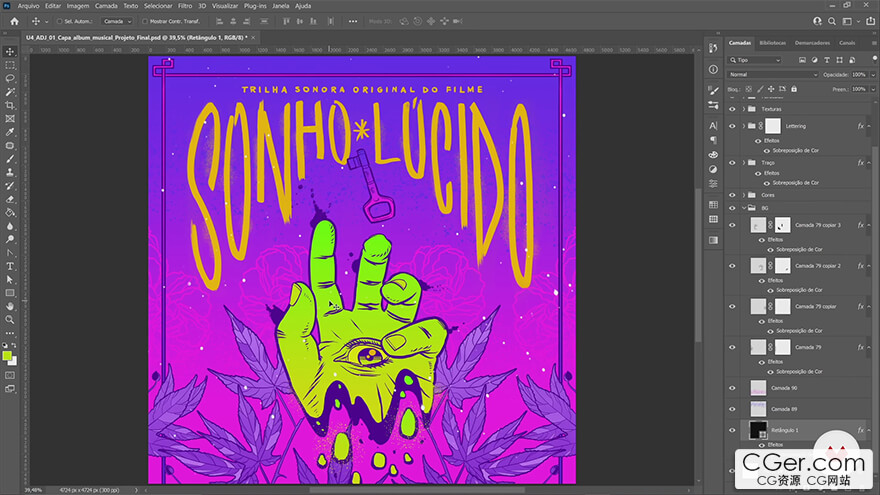Screen dimensions: 880x495
Task: Switch to the Bibliotecas tab
Action: (772, 43)
